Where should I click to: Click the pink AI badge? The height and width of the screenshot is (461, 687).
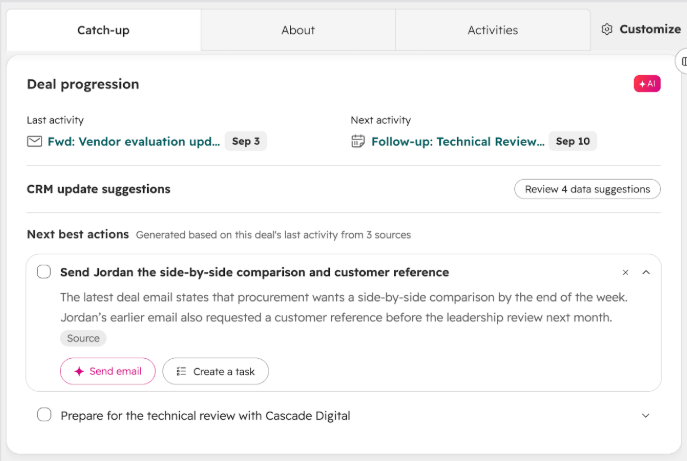click(647, 84)
